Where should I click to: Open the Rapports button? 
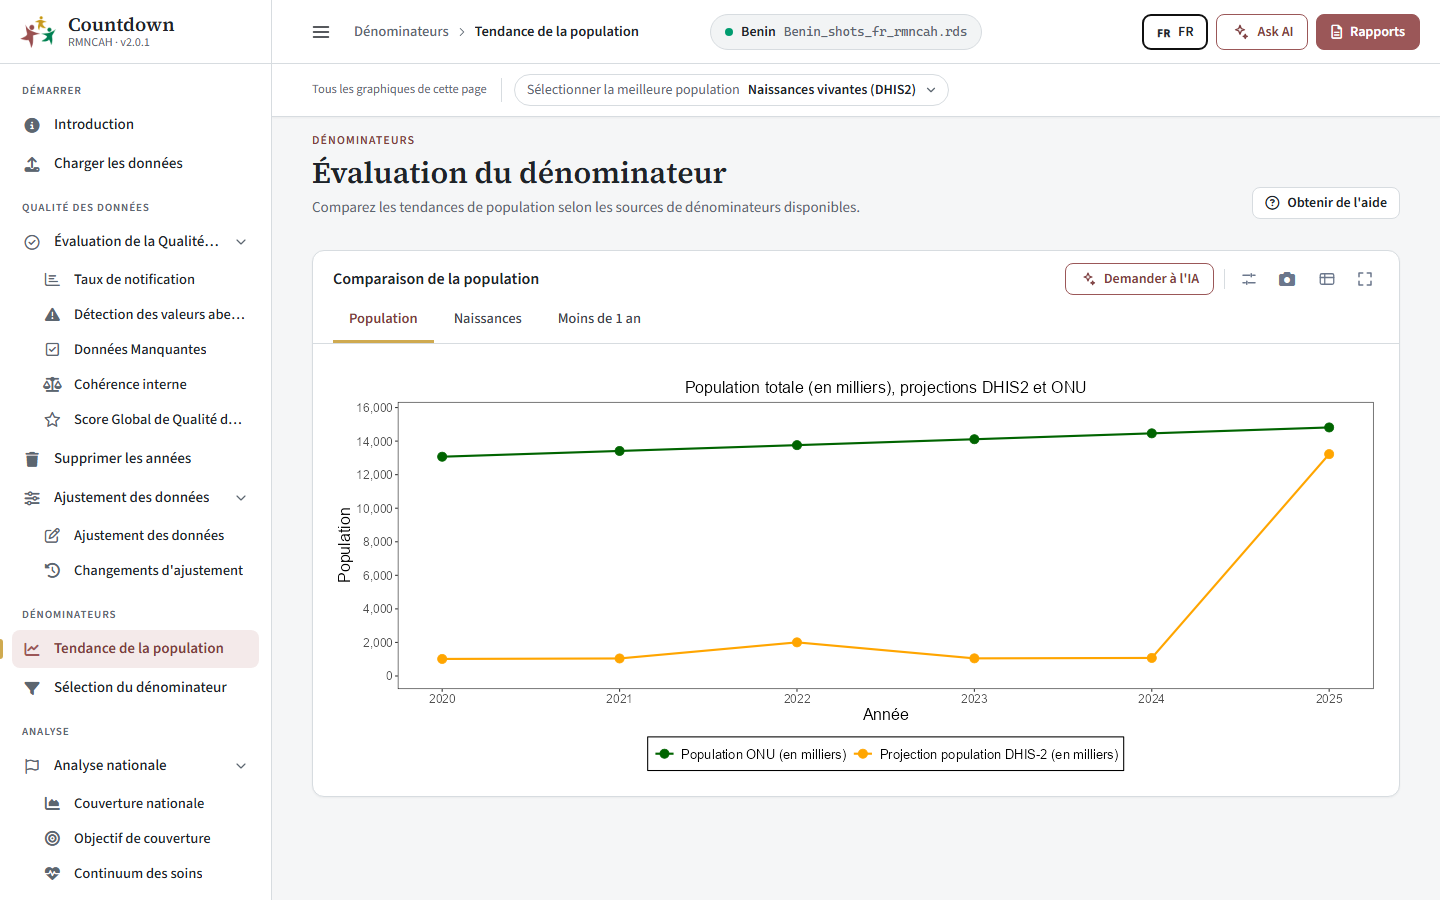click(x=1368, y=32)
